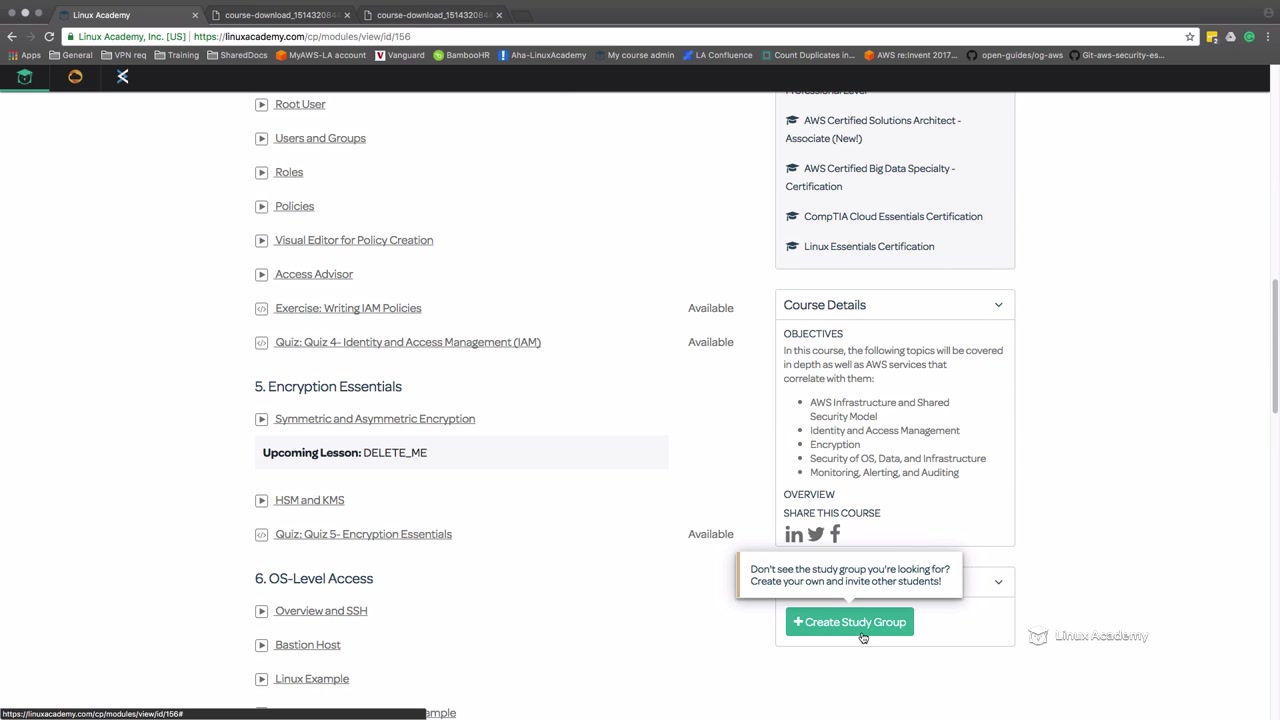Click the code icon beside Quiz 5

[x=261, y=534]
